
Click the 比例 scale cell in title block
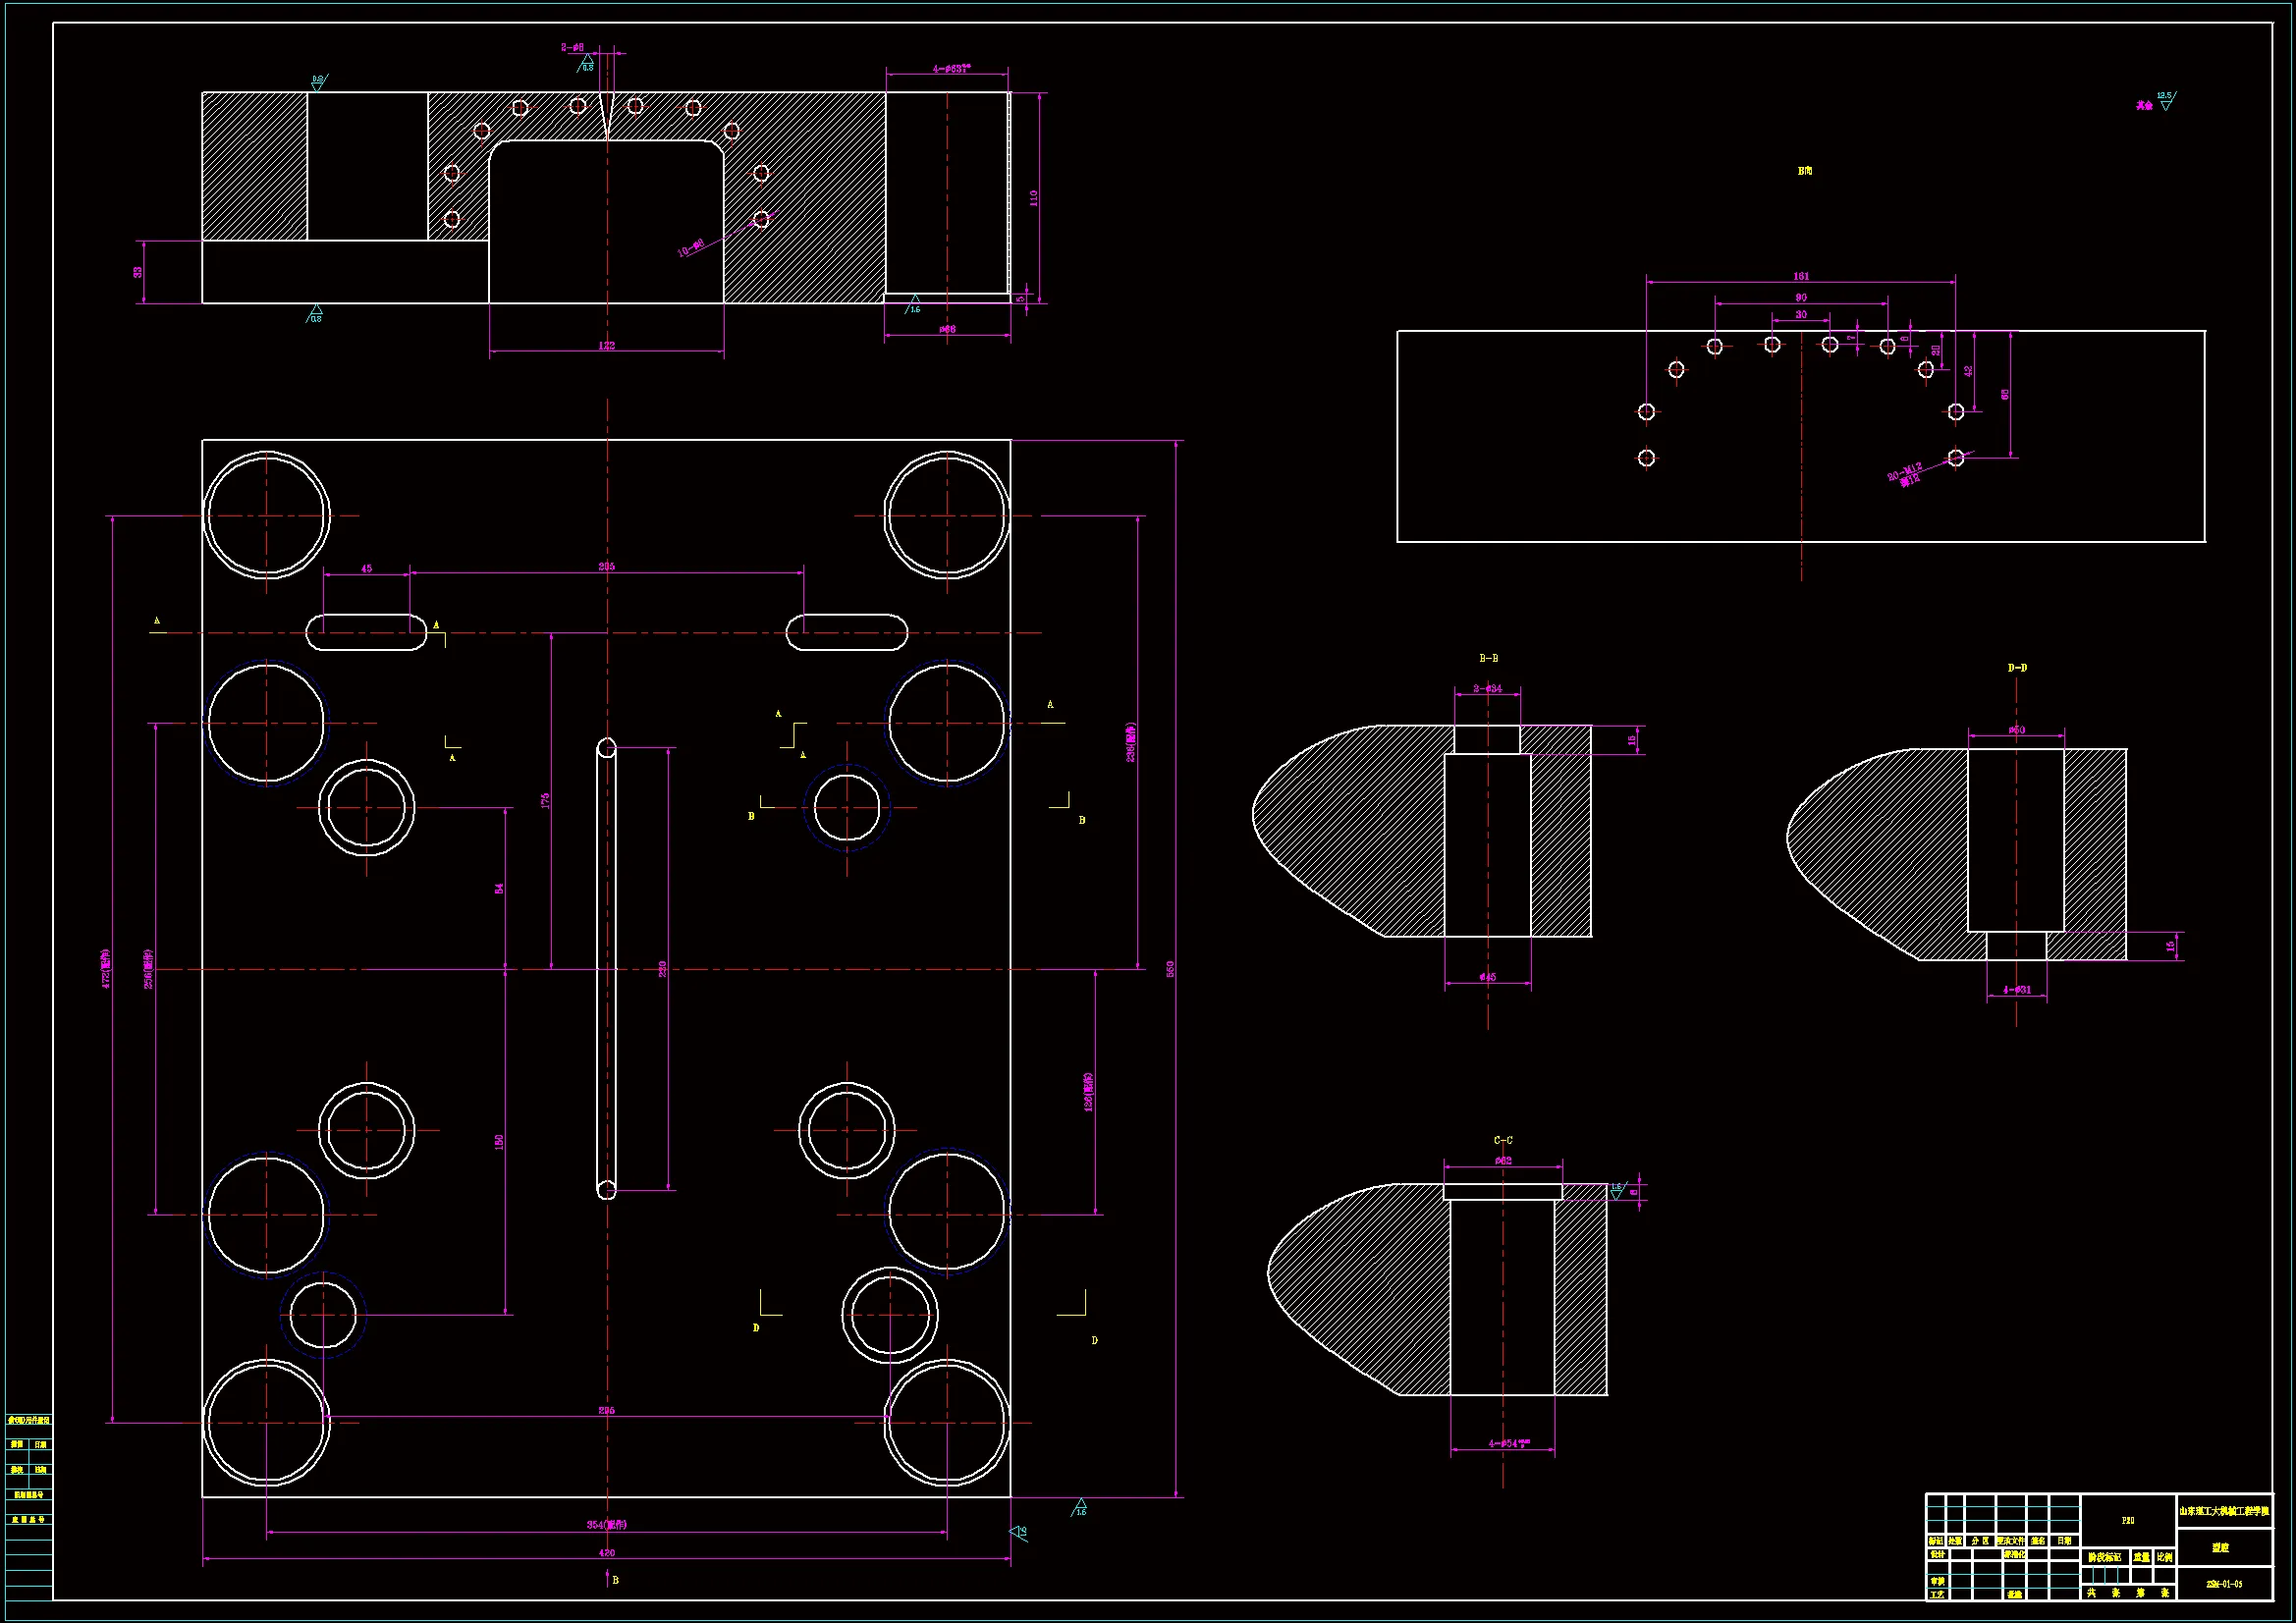[2163, 1557]
